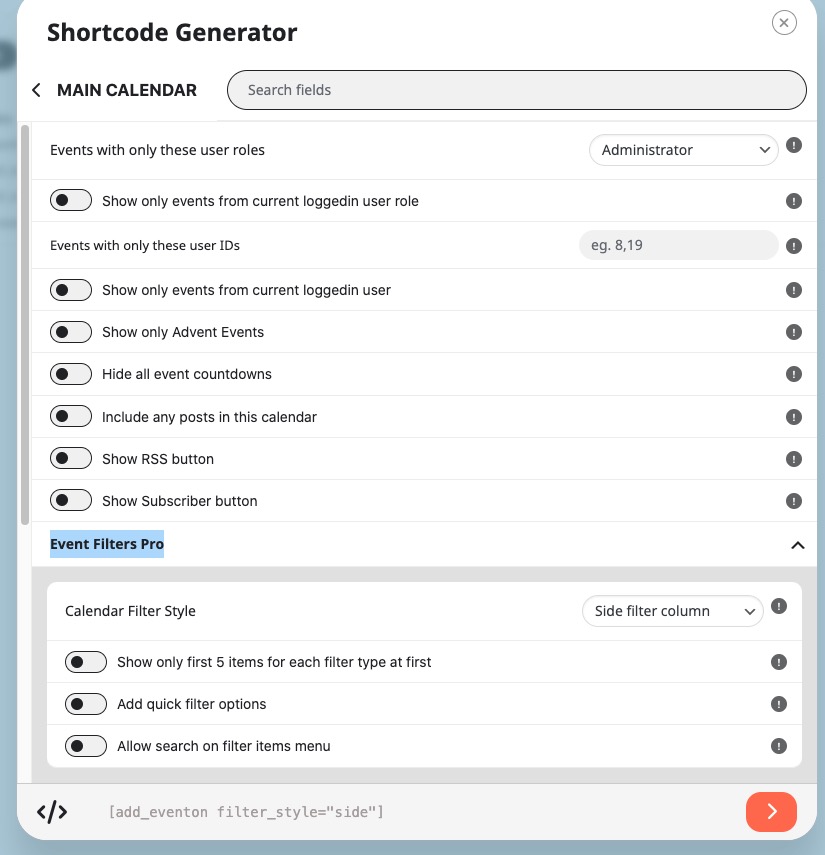
Task: Click info icon for Hide all event countdowns
Action: tap(793, 374)
